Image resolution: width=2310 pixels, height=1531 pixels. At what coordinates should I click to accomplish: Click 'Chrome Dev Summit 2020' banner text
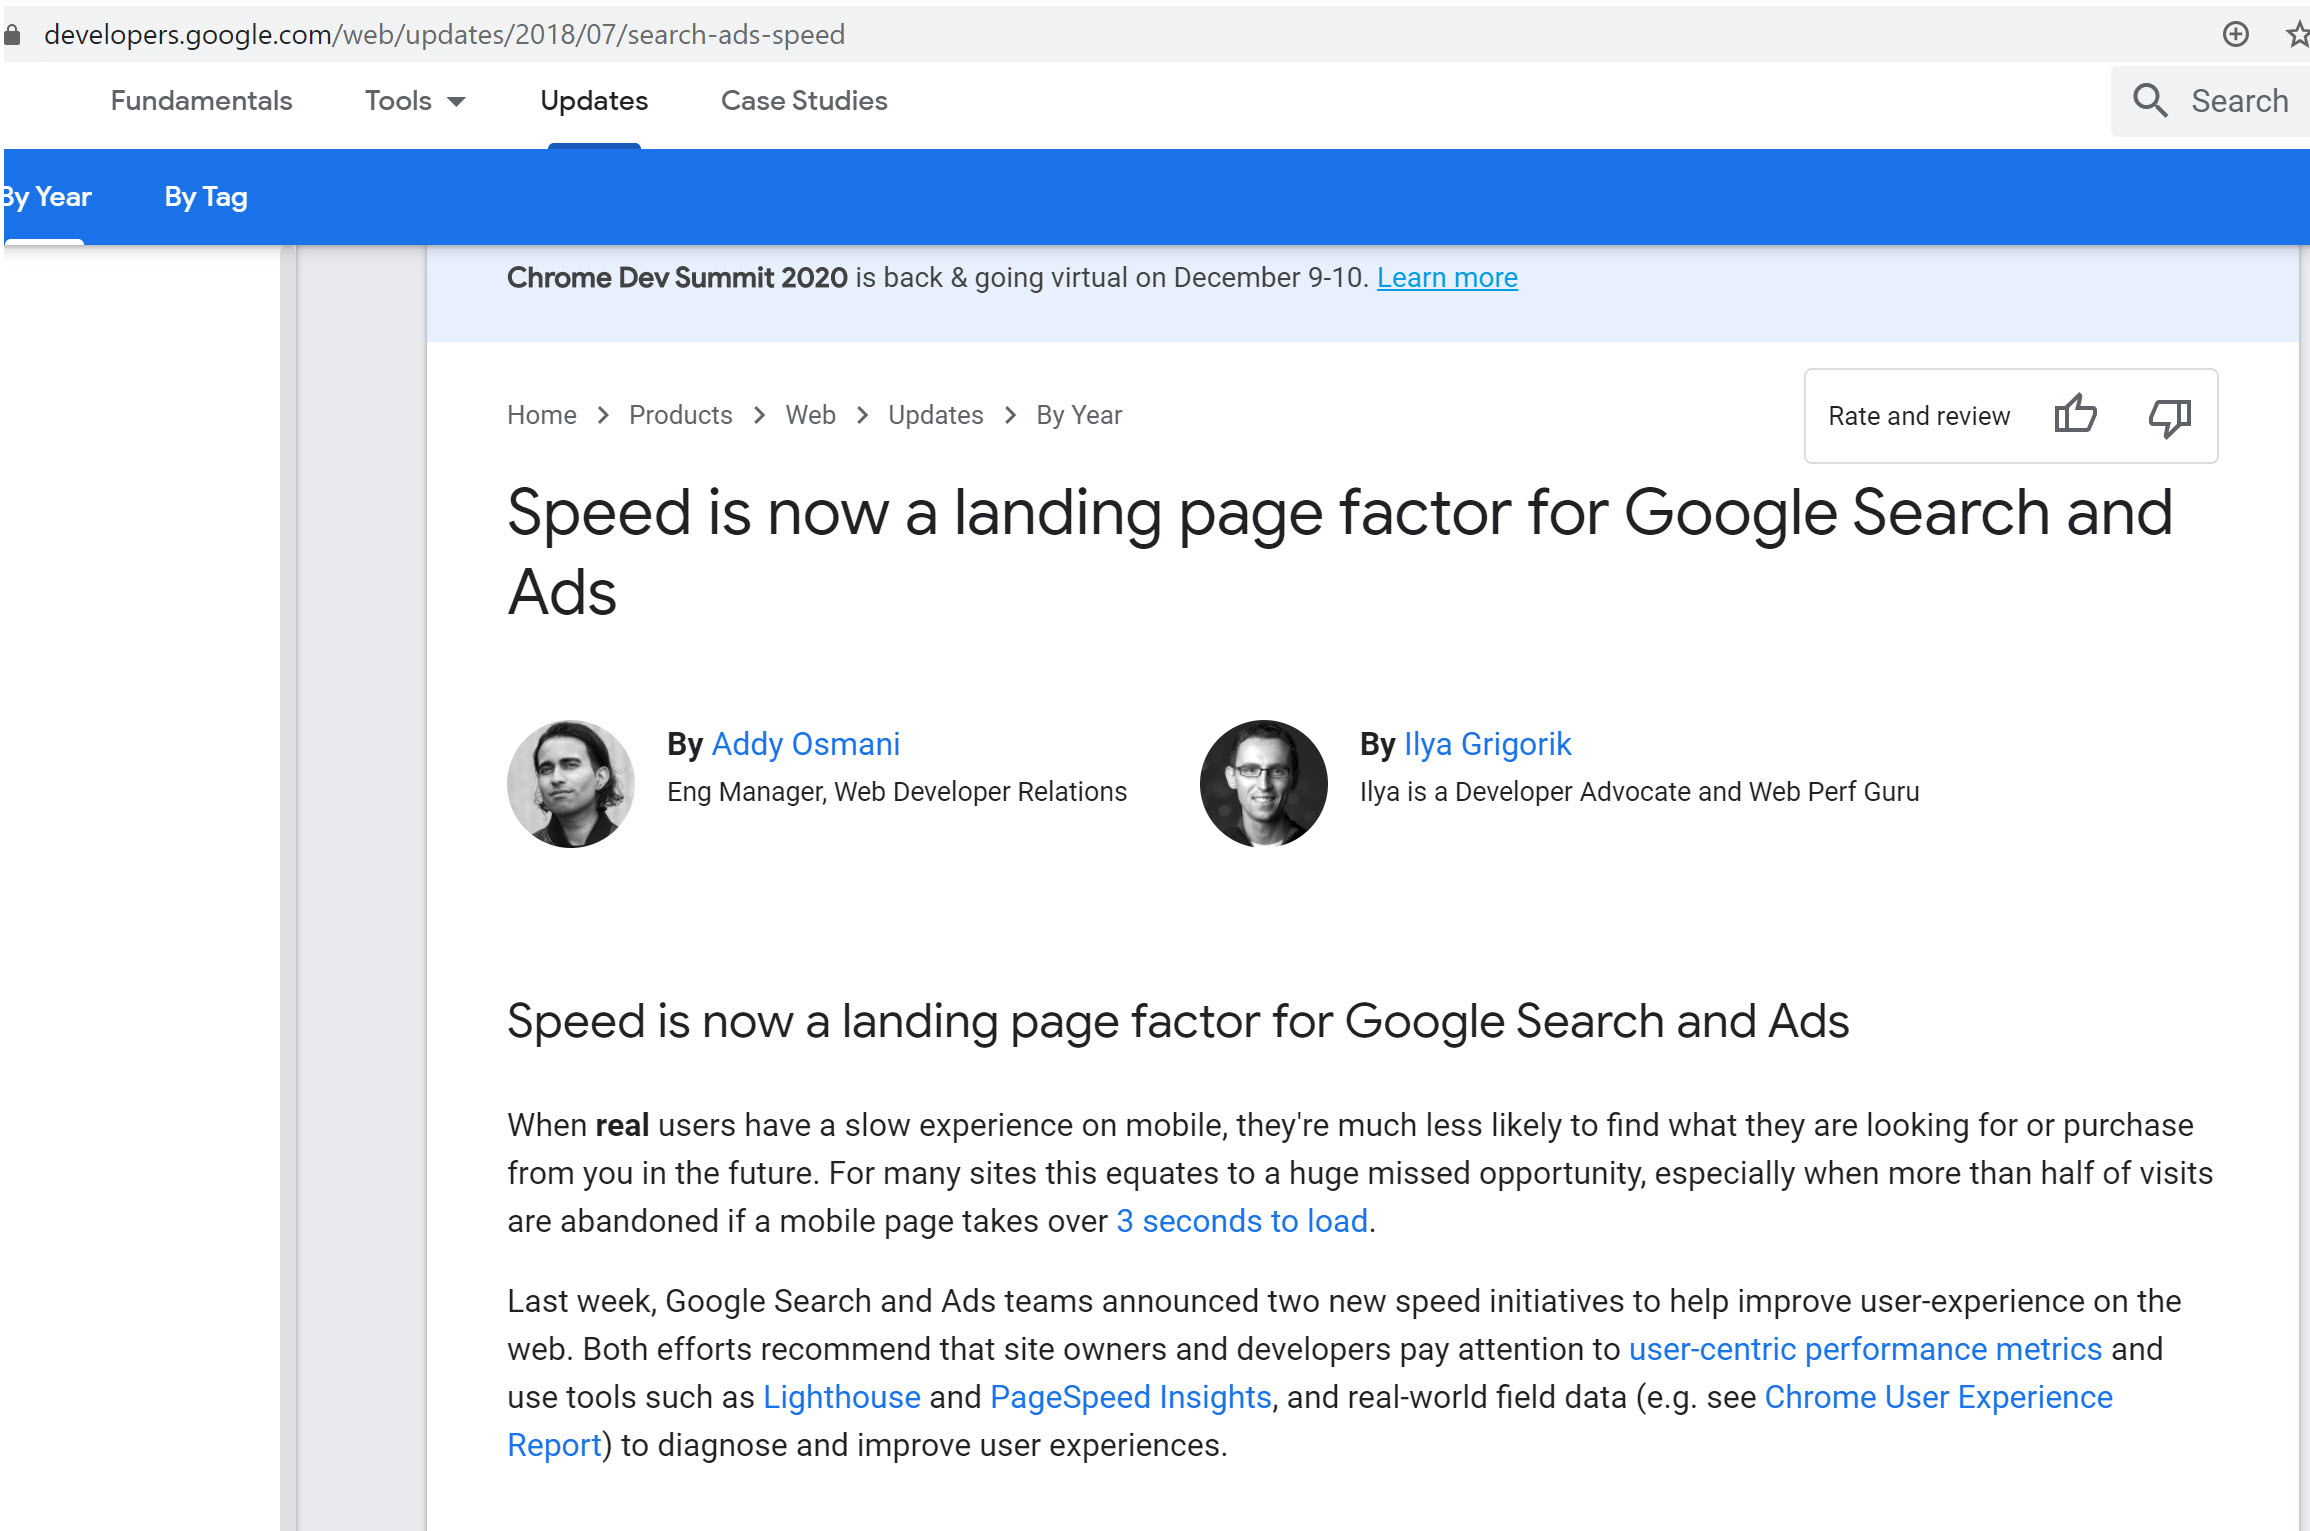677,278
